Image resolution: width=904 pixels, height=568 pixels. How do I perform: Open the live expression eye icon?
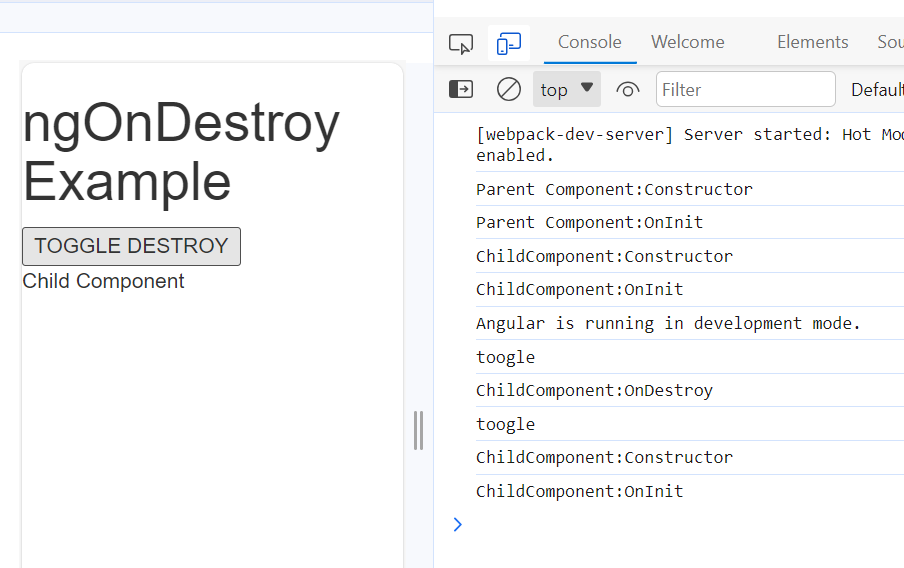[628, 89]
